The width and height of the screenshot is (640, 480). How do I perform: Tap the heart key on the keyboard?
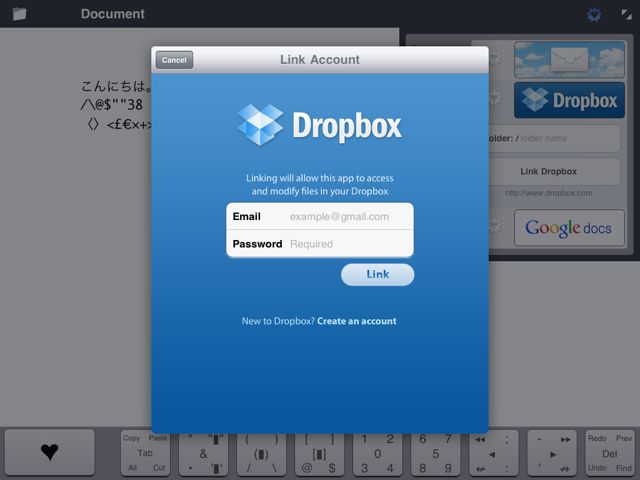[x=49, y=452]
